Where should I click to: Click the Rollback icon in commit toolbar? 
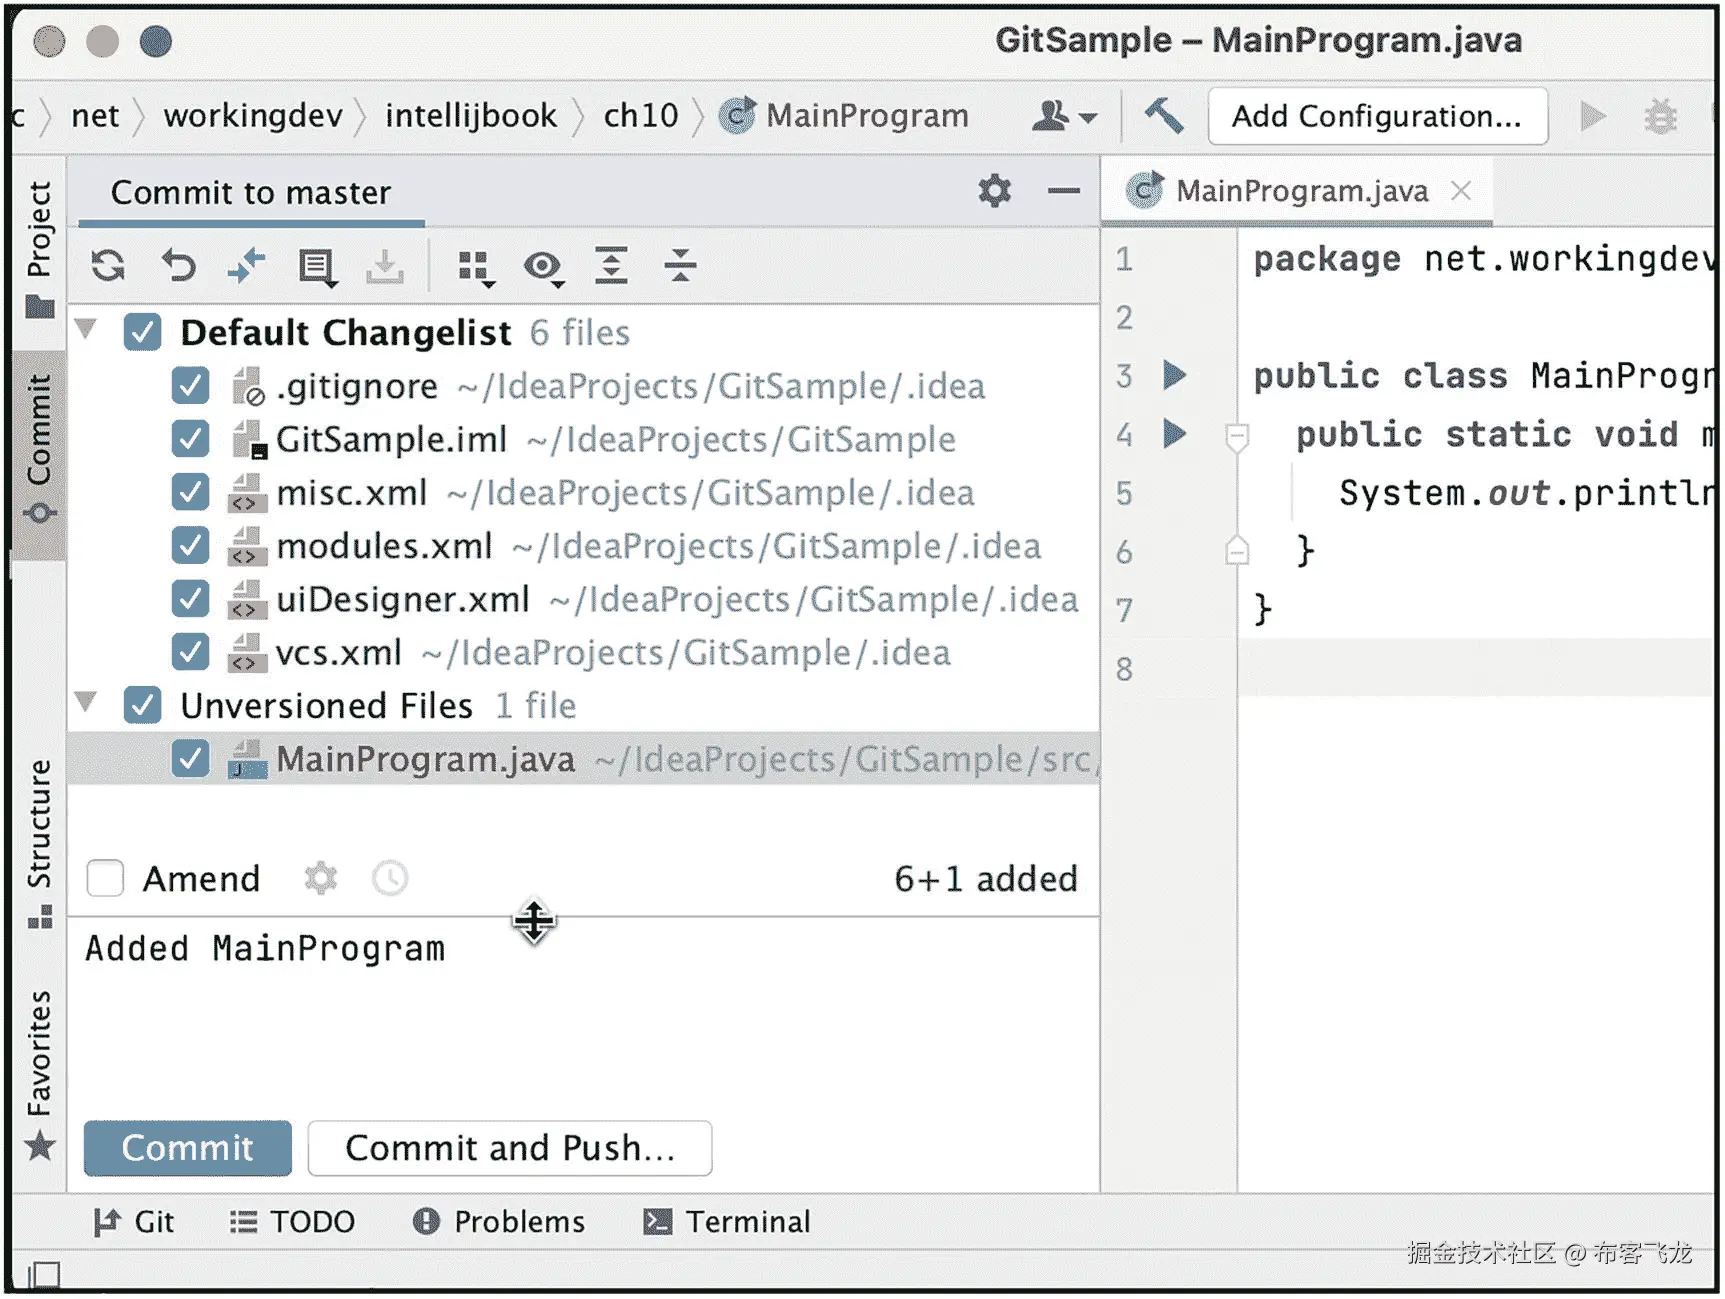pos(179,266)
